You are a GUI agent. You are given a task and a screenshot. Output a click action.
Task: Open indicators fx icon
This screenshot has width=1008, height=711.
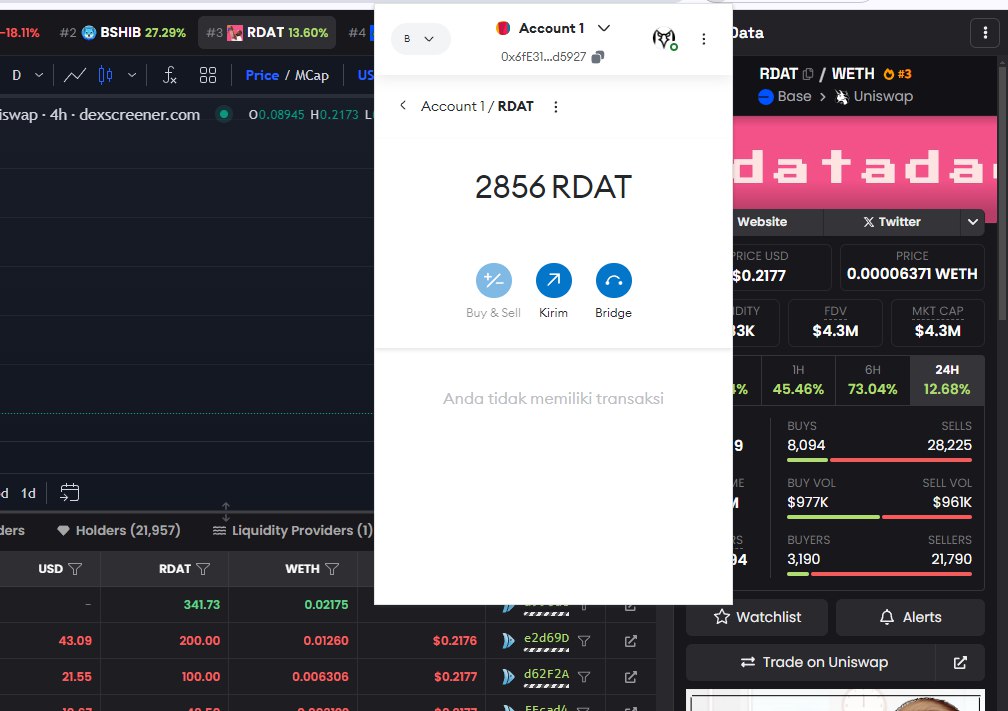(x=170, y=75)
